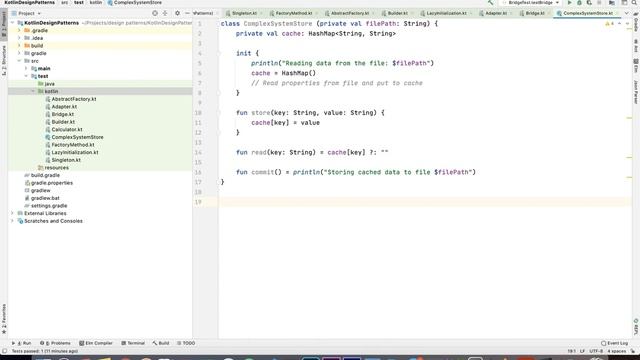Place cursor on empty editor line 19

click(424, 202)
